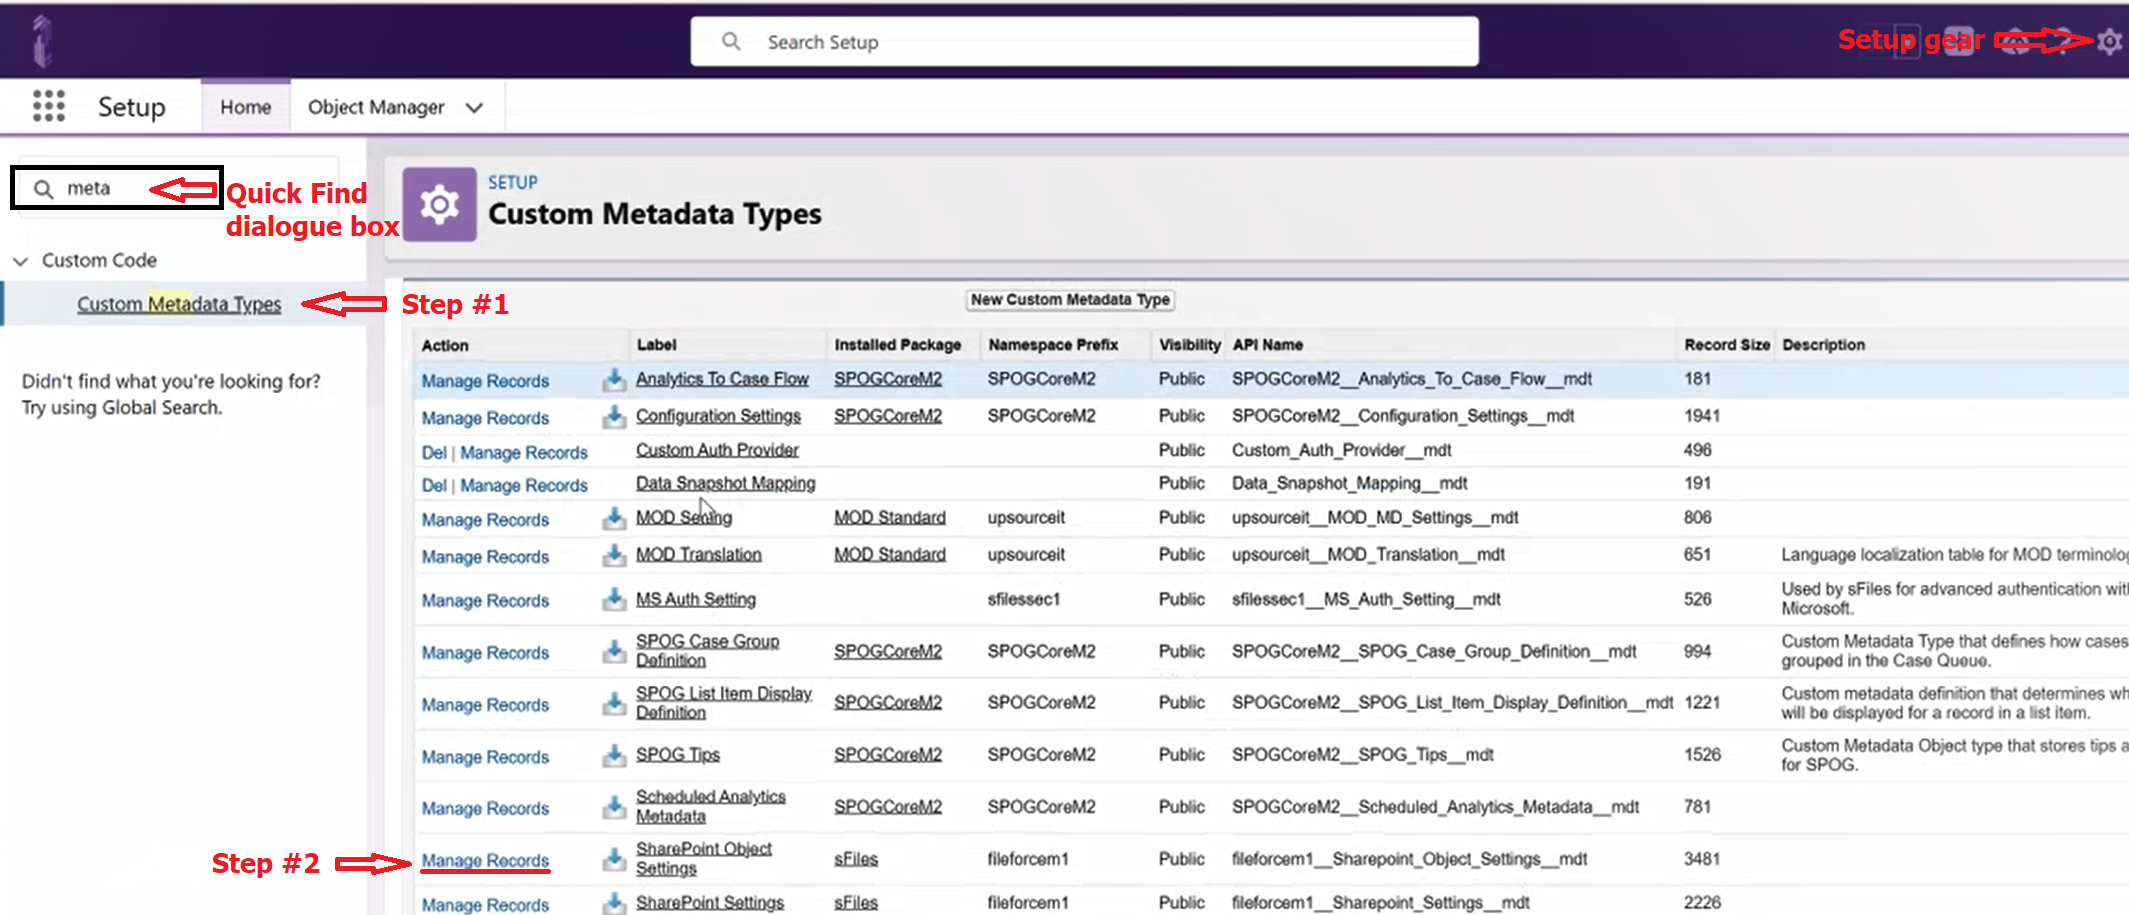This screenshot has height=915, width=2129.
Task: Select the API name Data_Snapshot_Mapping__mdt
Action: [x=1349, y=483]
